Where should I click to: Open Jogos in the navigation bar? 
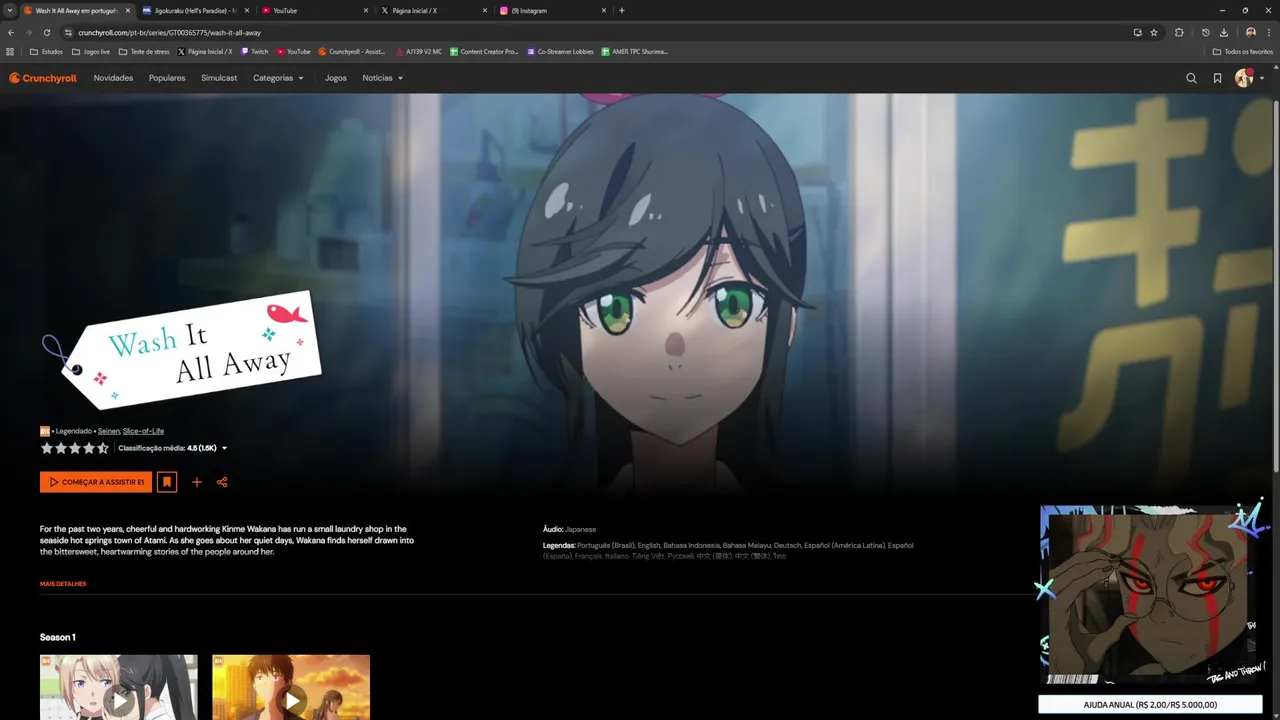click(336, 78)
